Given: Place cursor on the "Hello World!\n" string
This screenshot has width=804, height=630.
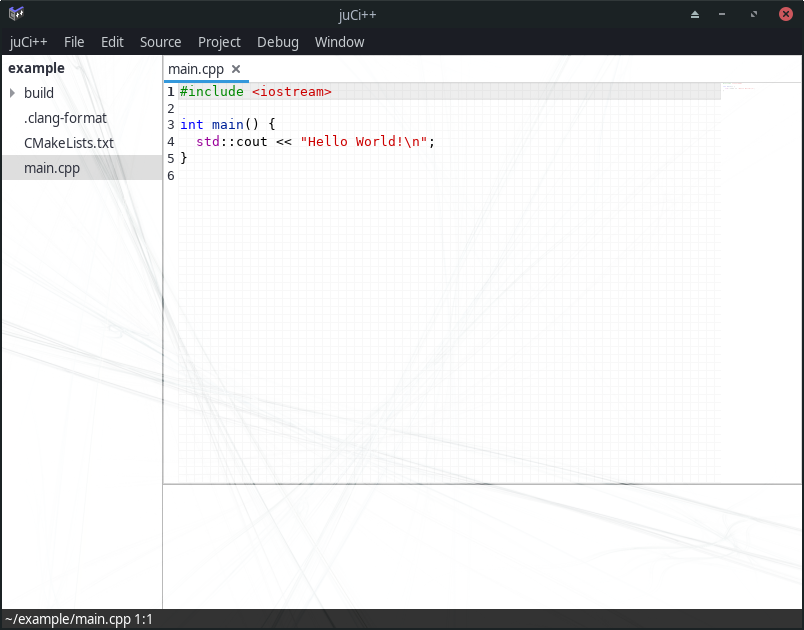Looking at the screenshot, I should pos(364,141).
